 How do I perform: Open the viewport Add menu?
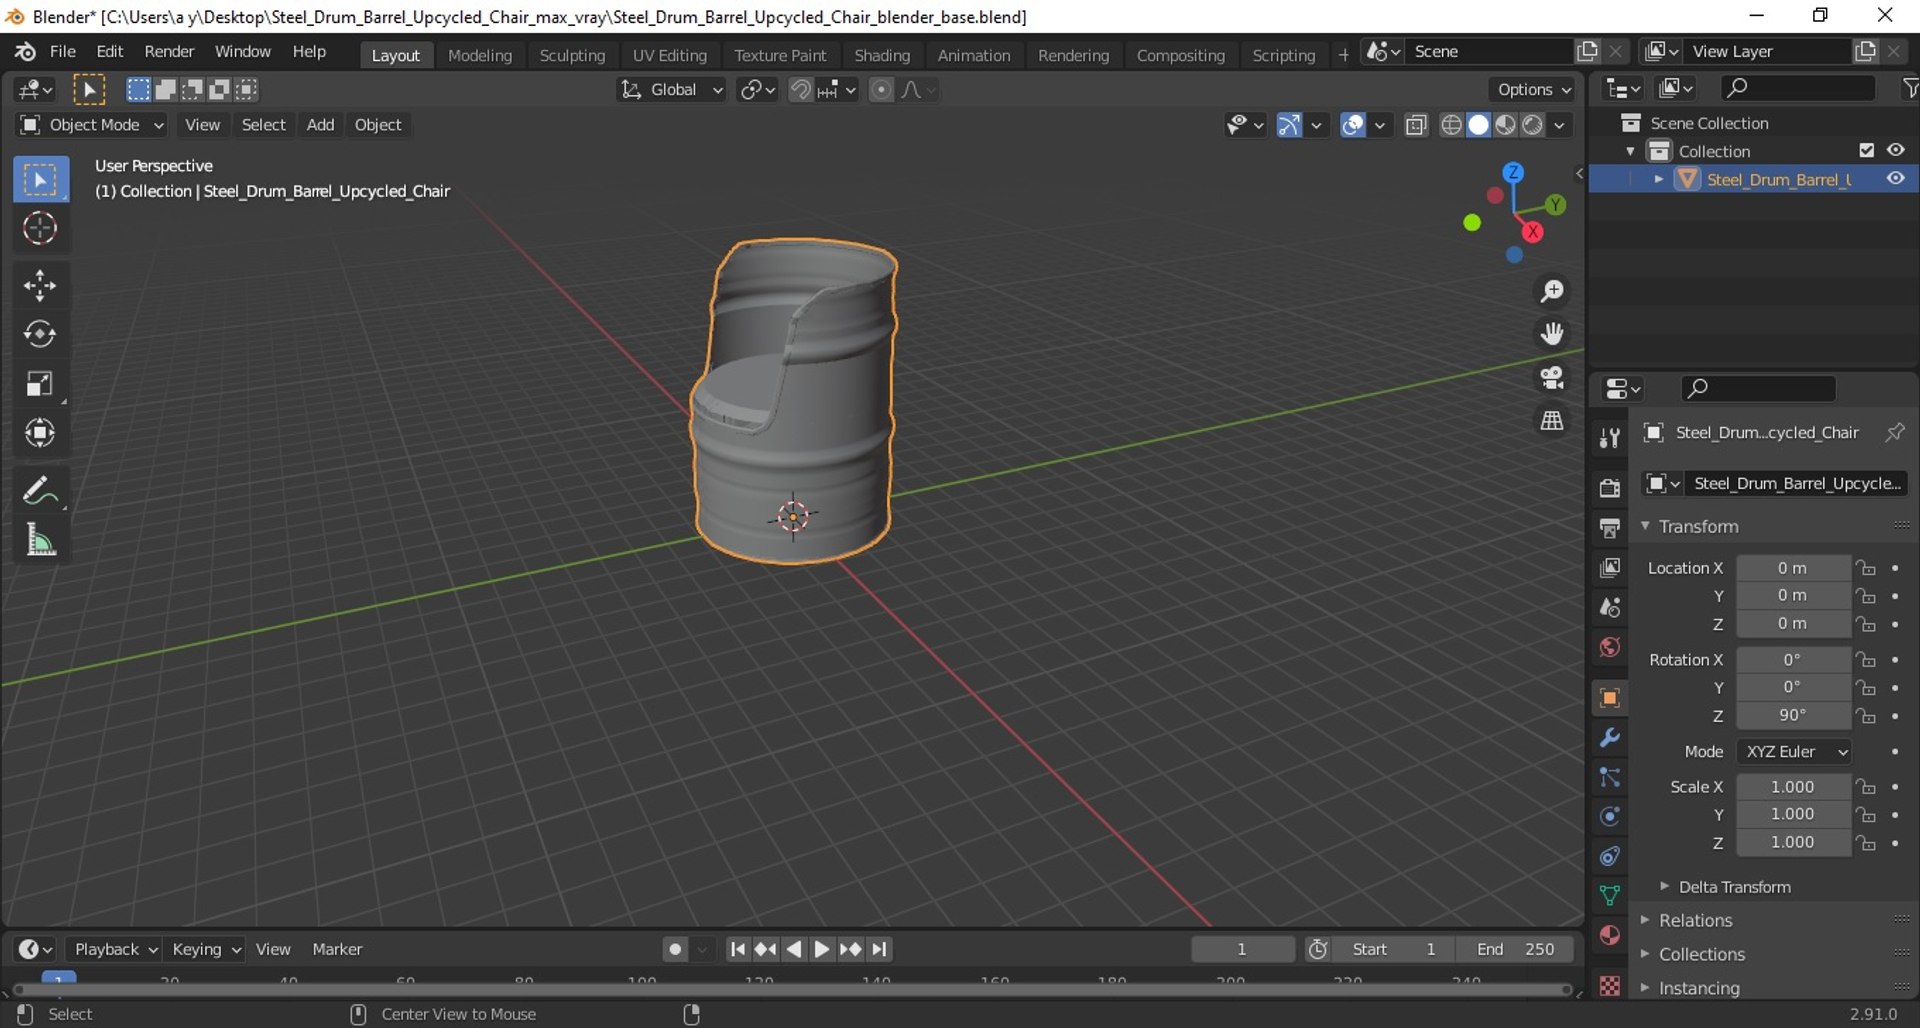[320, 125]
